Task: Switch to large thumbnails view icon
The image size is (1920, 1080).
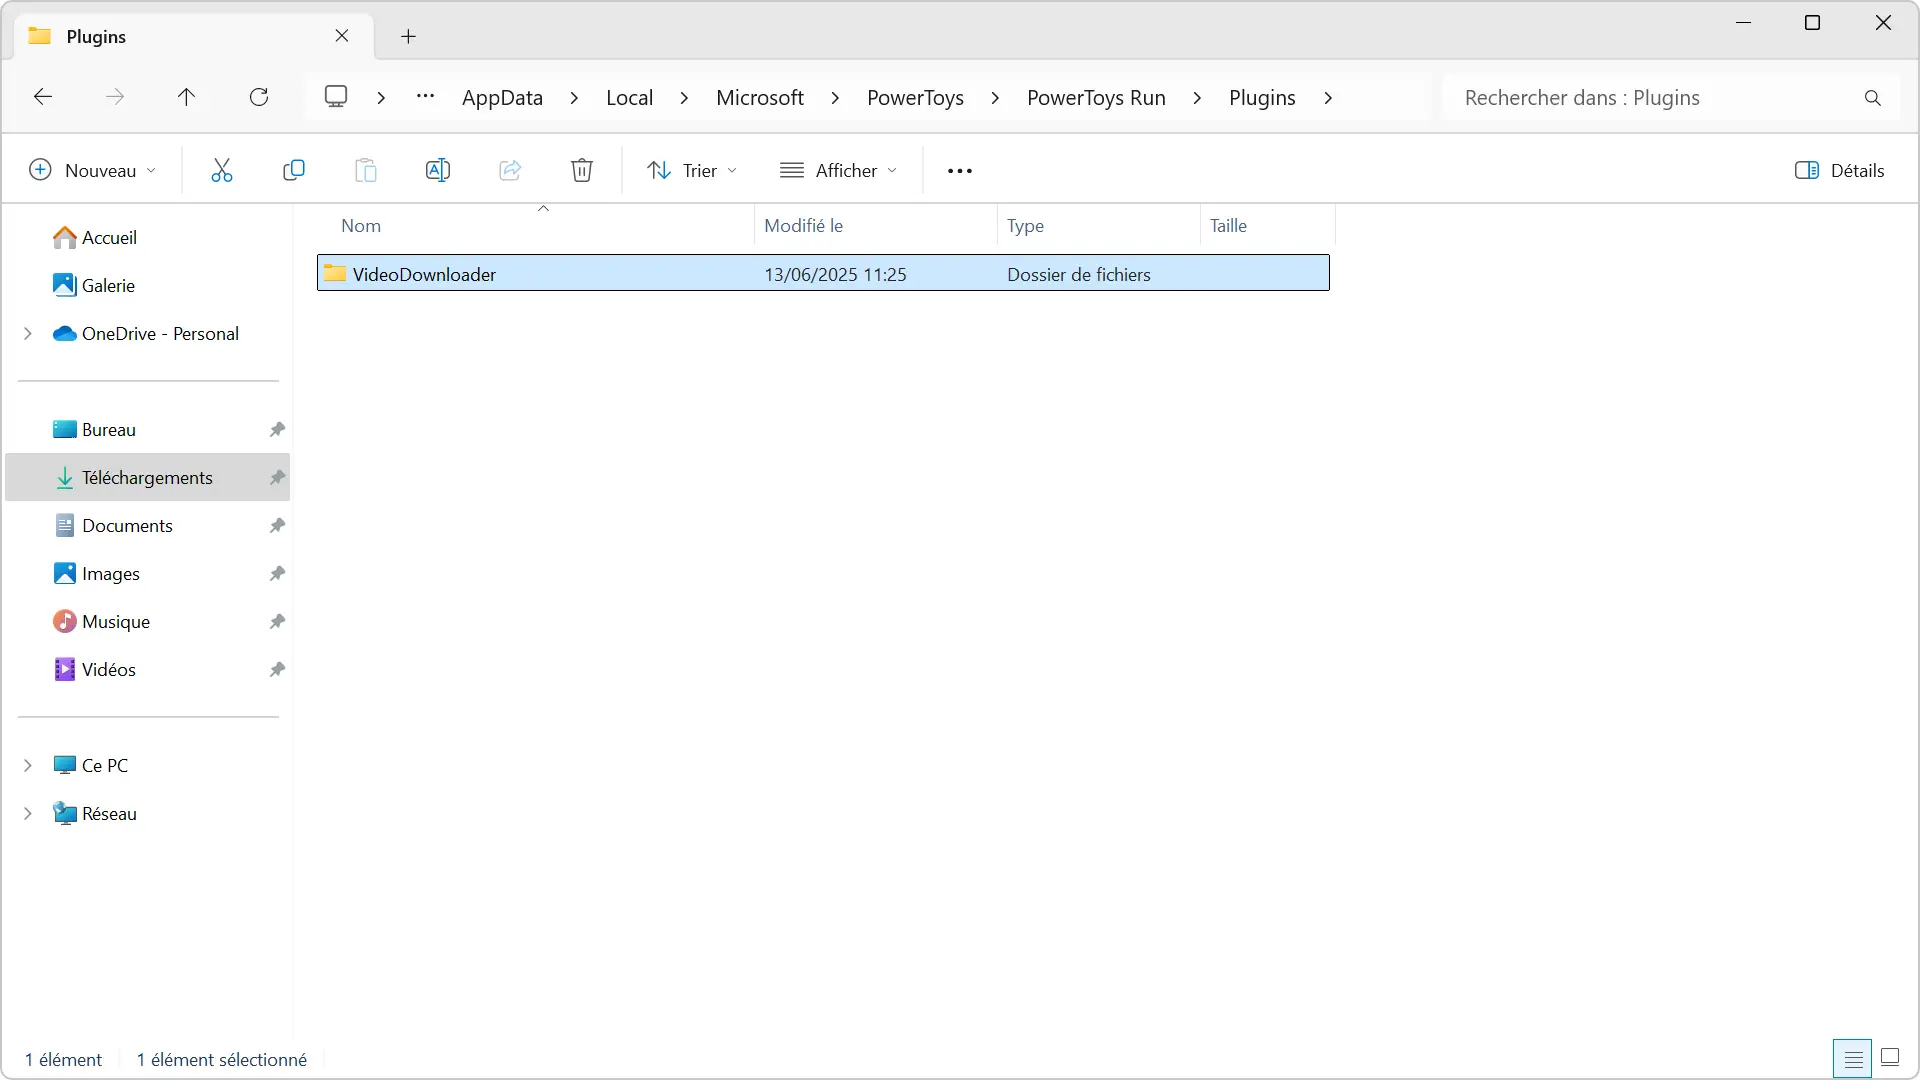Action: [x=1890, y=1058]
